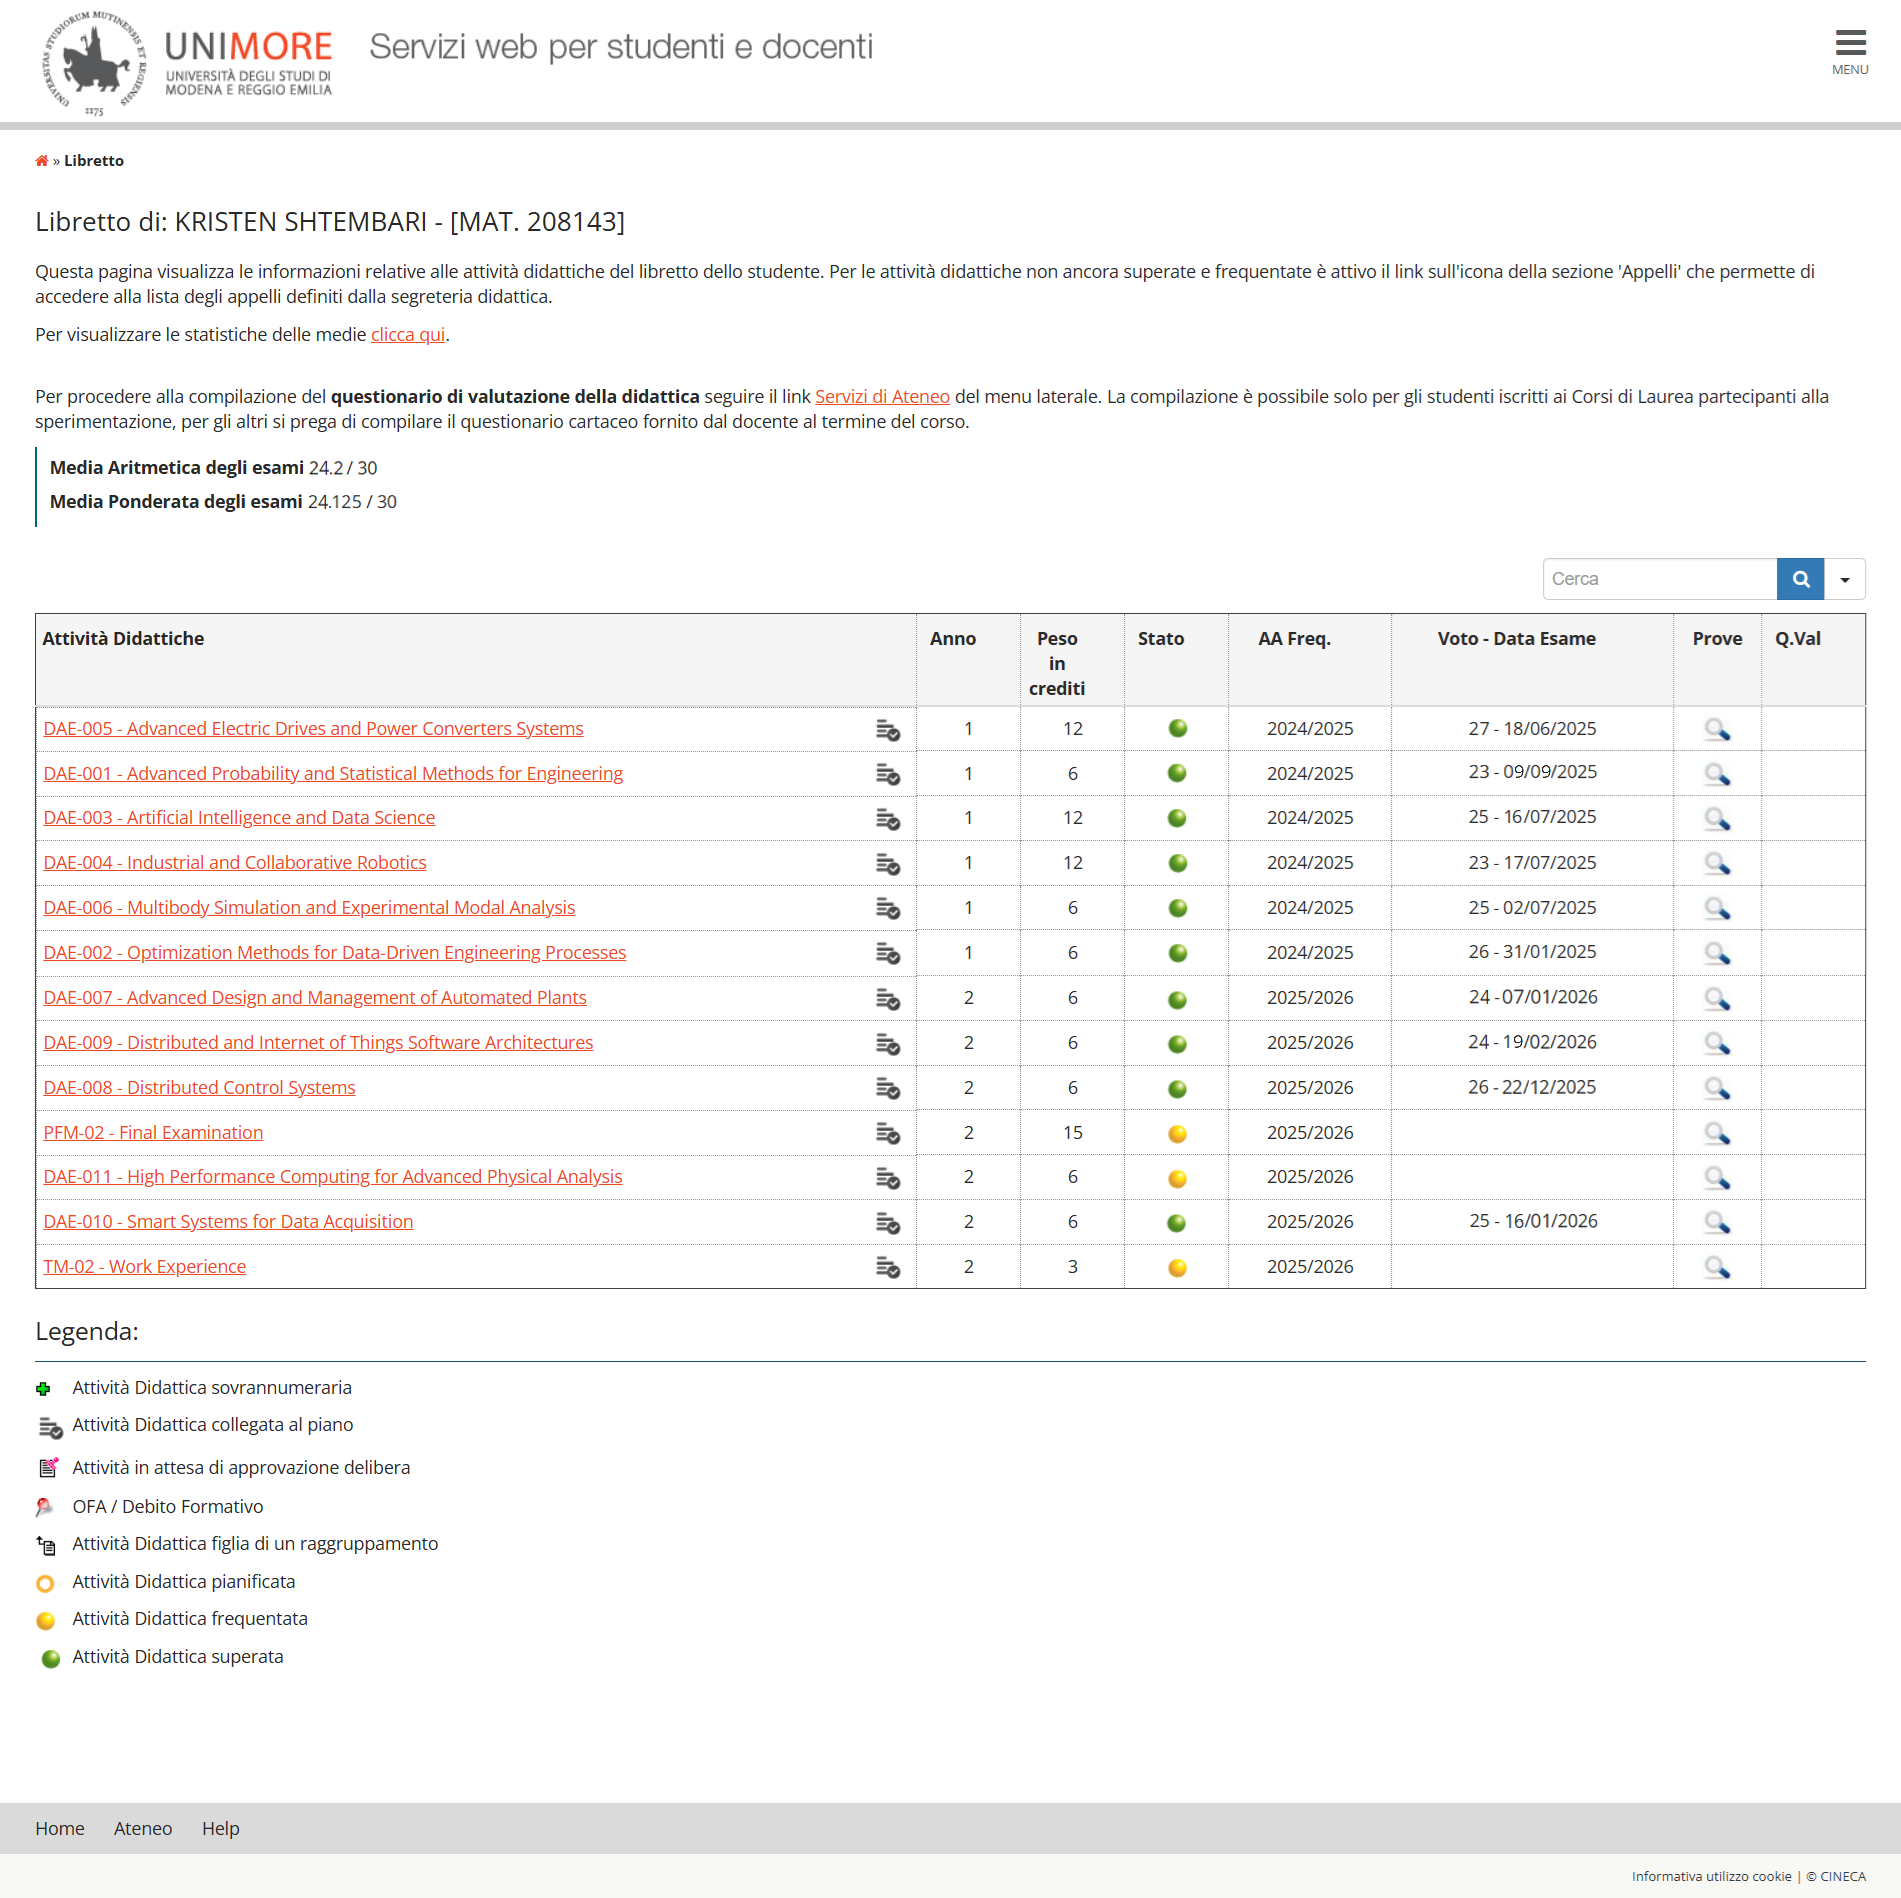Click the green status dot for DAE-003
The width and height of the screenshot is (1901, 1898).
pos(1177,818)
